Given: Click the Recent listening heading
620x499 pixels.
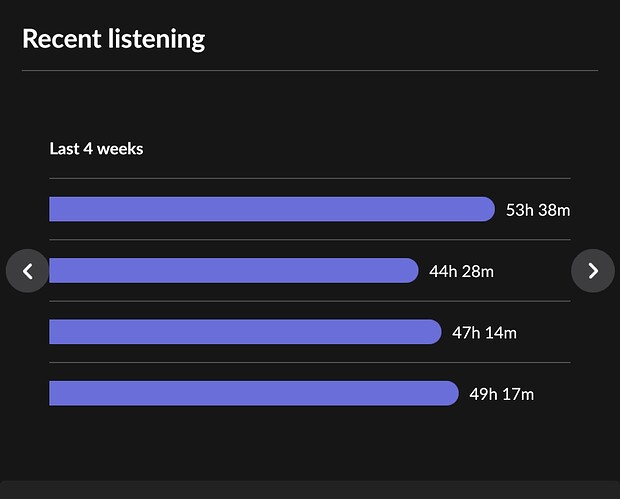Looking at the screenshot, I should click(x=113, y=39).
